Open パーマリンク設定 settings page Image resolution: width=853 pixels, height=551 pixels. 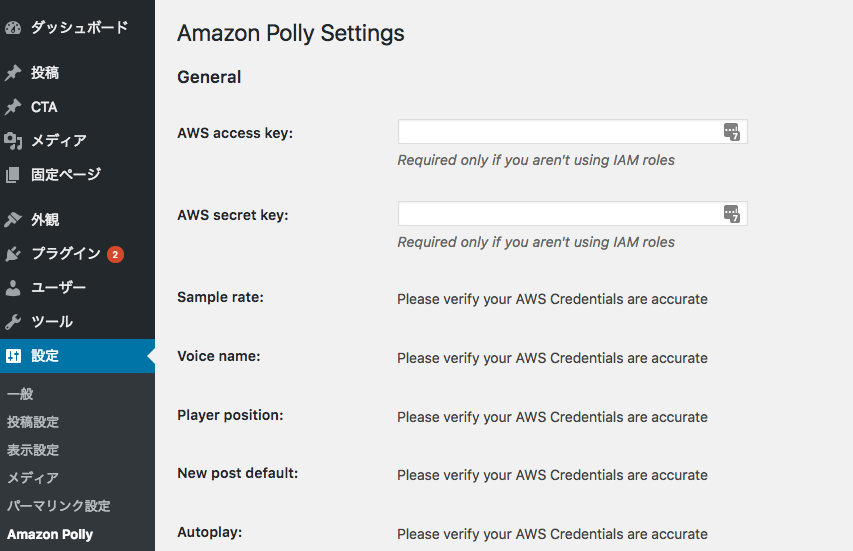point(59,506)
